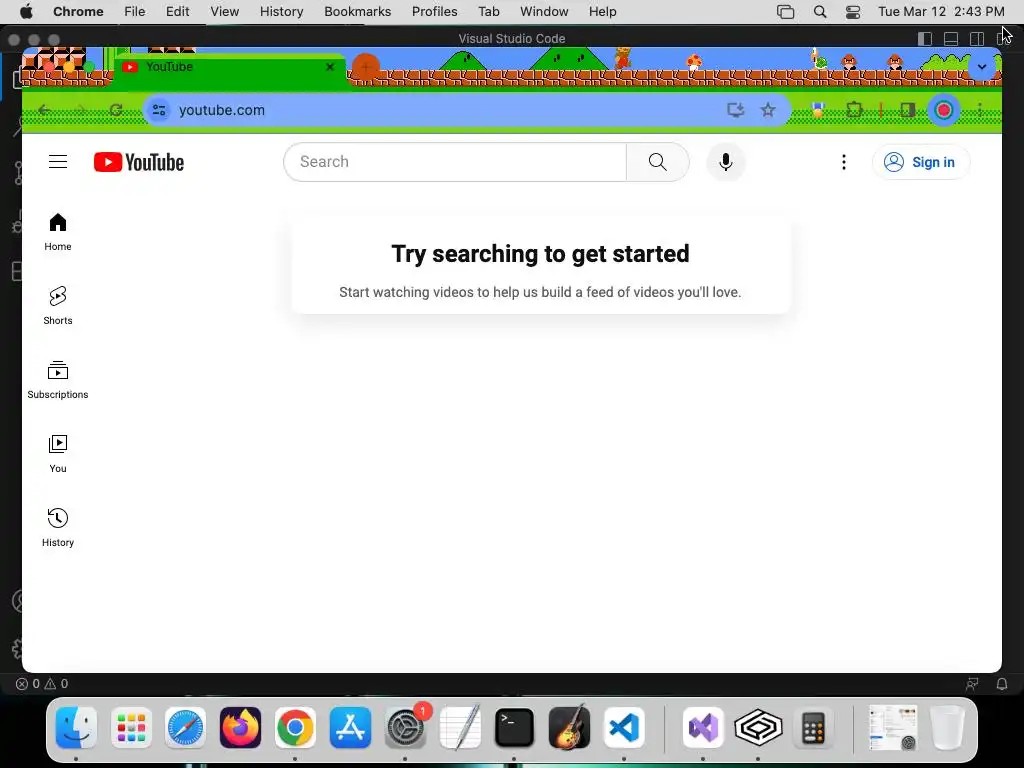Open Chrome extensions puzzle icon
The image size is (1024, 768).
854,110
